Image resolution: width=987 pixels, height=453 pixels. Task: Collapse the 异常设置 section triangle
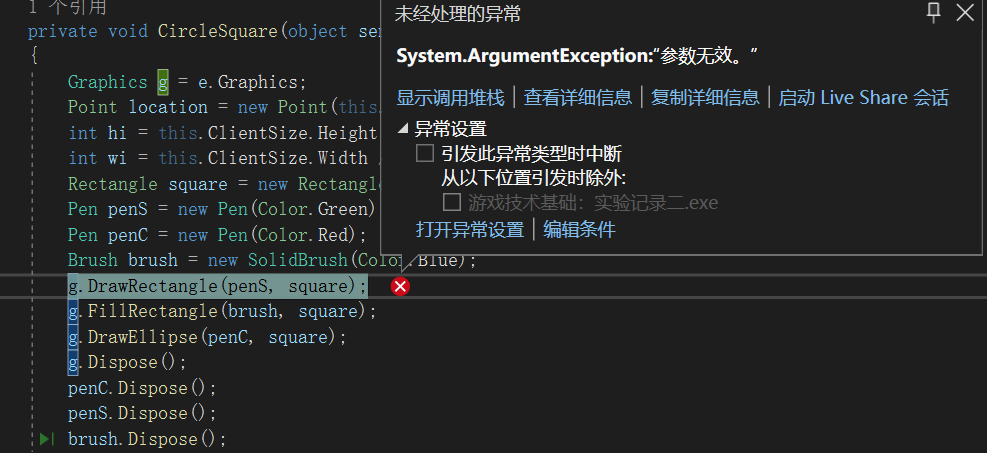pos(403,128)
